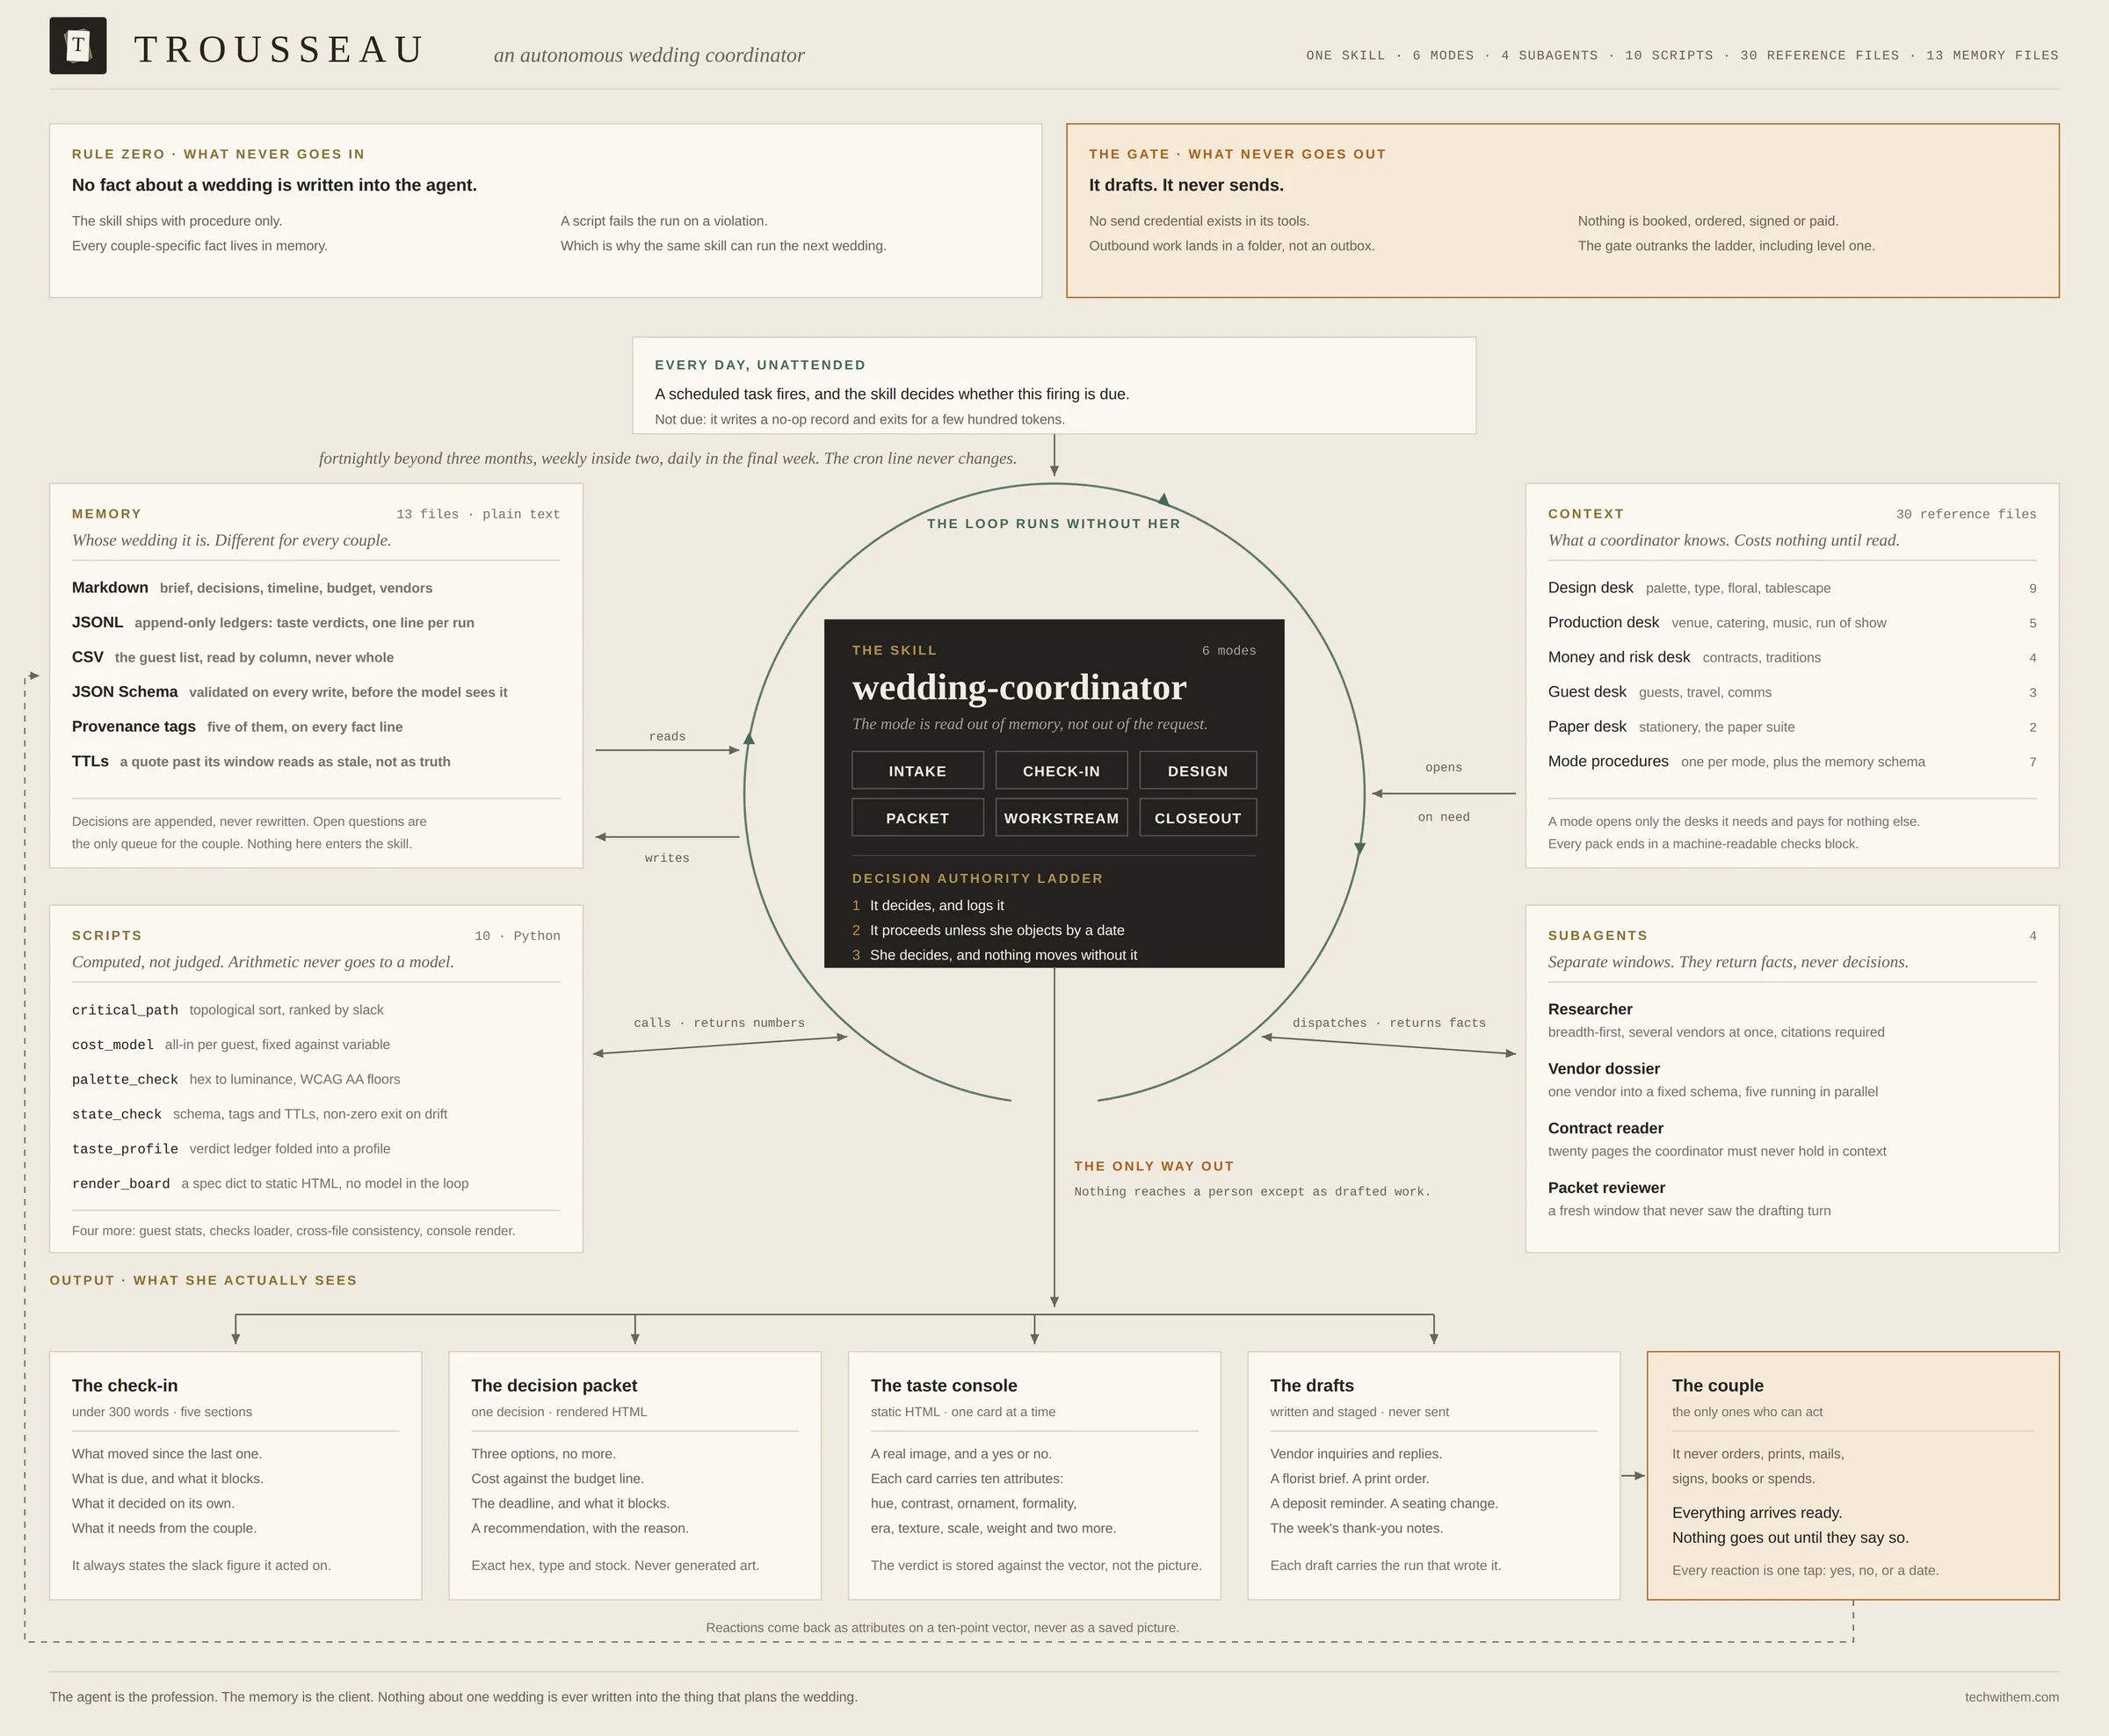Click the Researcher subagent heading
2109x1736 pixels.
click(1590, 1009)
